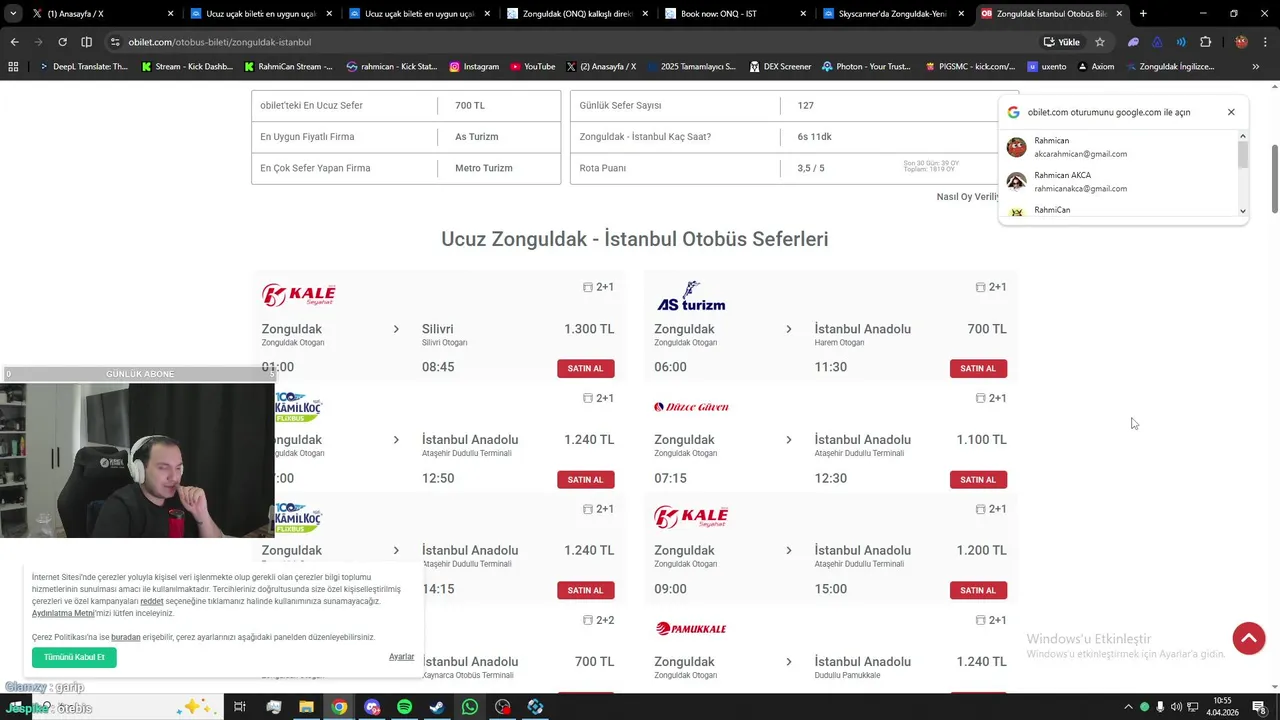
Task: Buy the Kamil Koç 12:50 arrival ticket
Action: [x=585, y=479]
